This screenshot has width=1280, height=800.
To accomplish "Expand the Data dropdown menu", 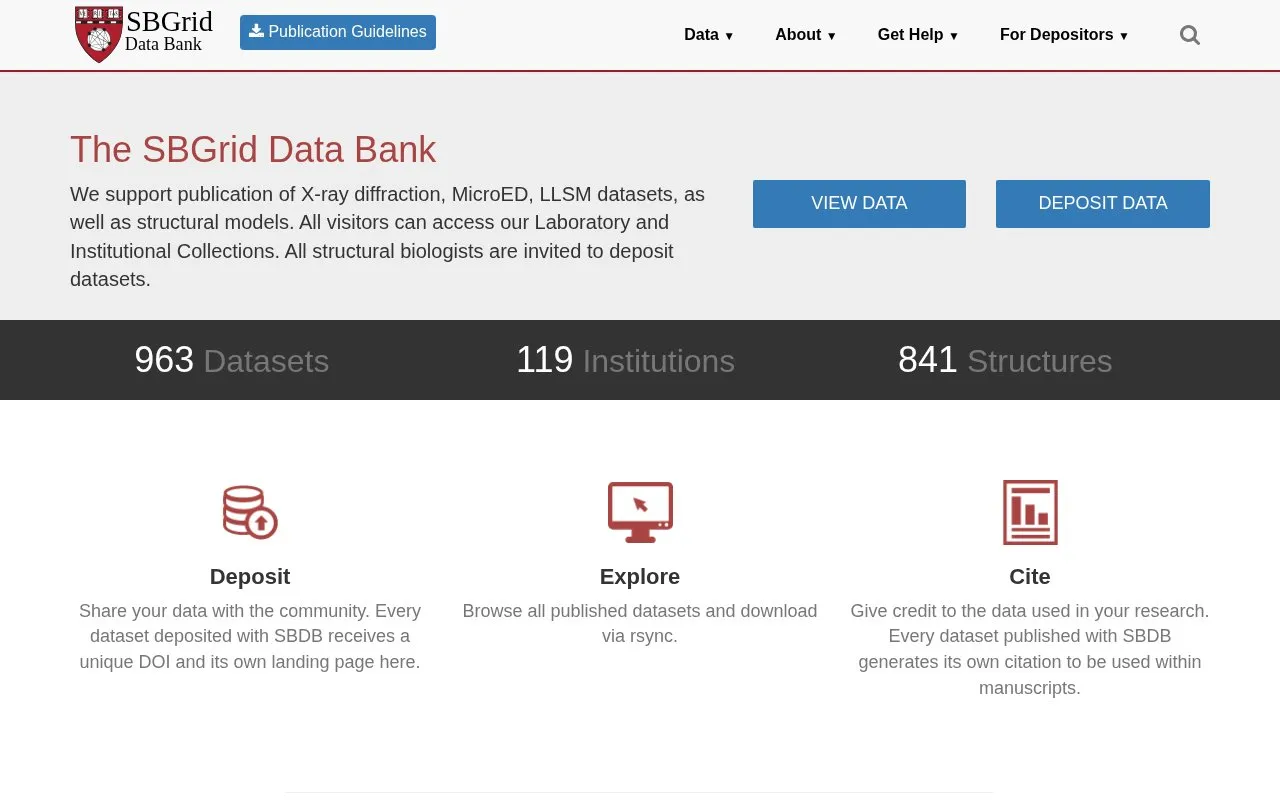I will [709, 35].
